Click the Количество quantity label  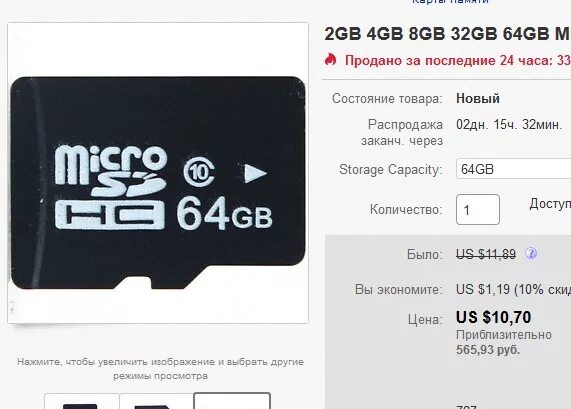406,210
